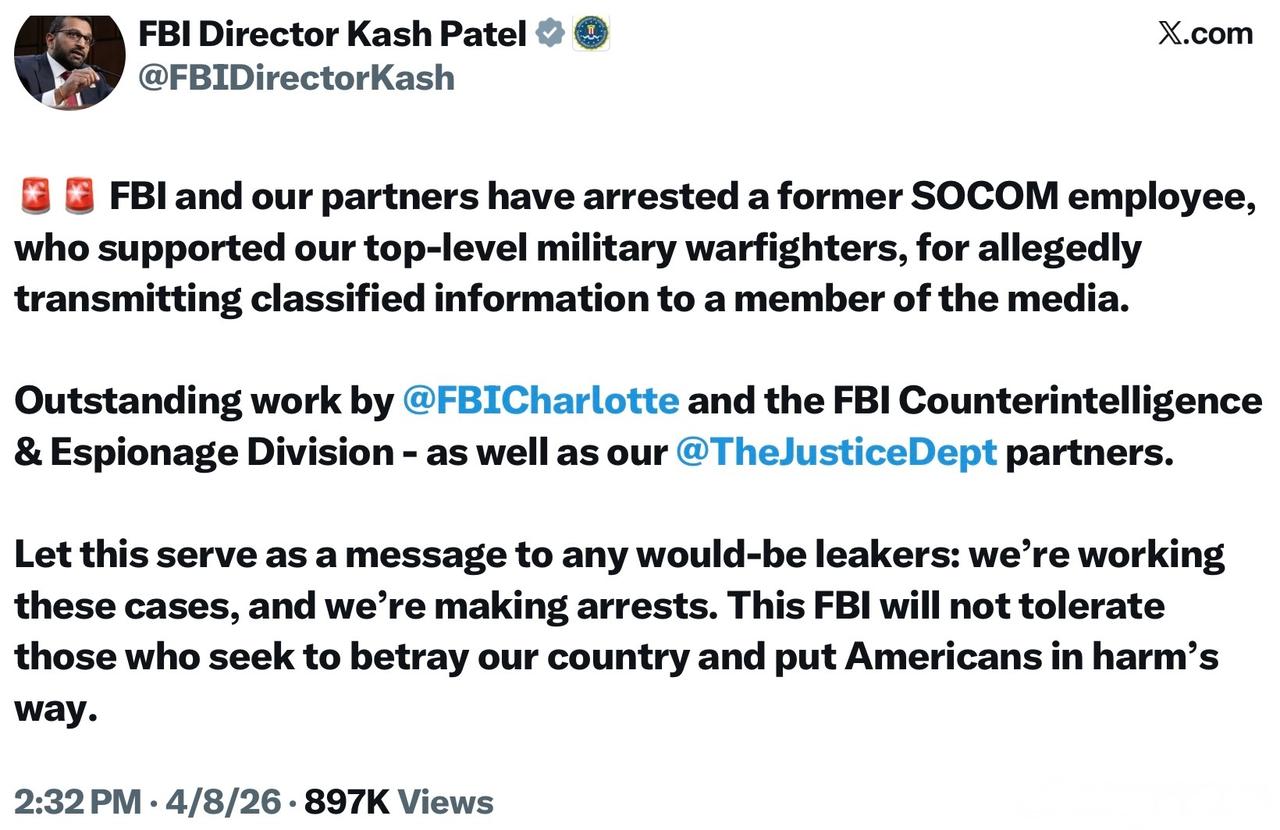Viewport: 1280px width, 830px height.
Task: Open the @FBIDirectorKash handle
Action: tap(296, 77)
